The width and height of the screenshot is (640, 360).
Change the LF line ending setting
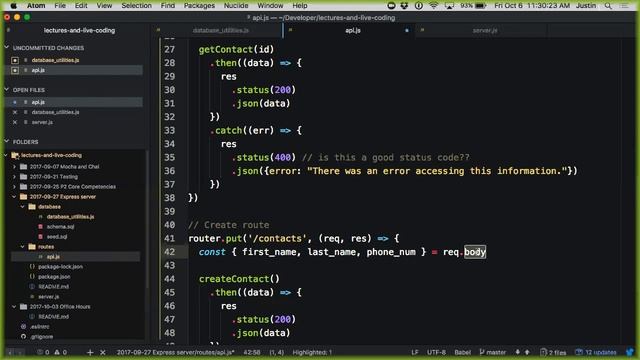(415, 352)
